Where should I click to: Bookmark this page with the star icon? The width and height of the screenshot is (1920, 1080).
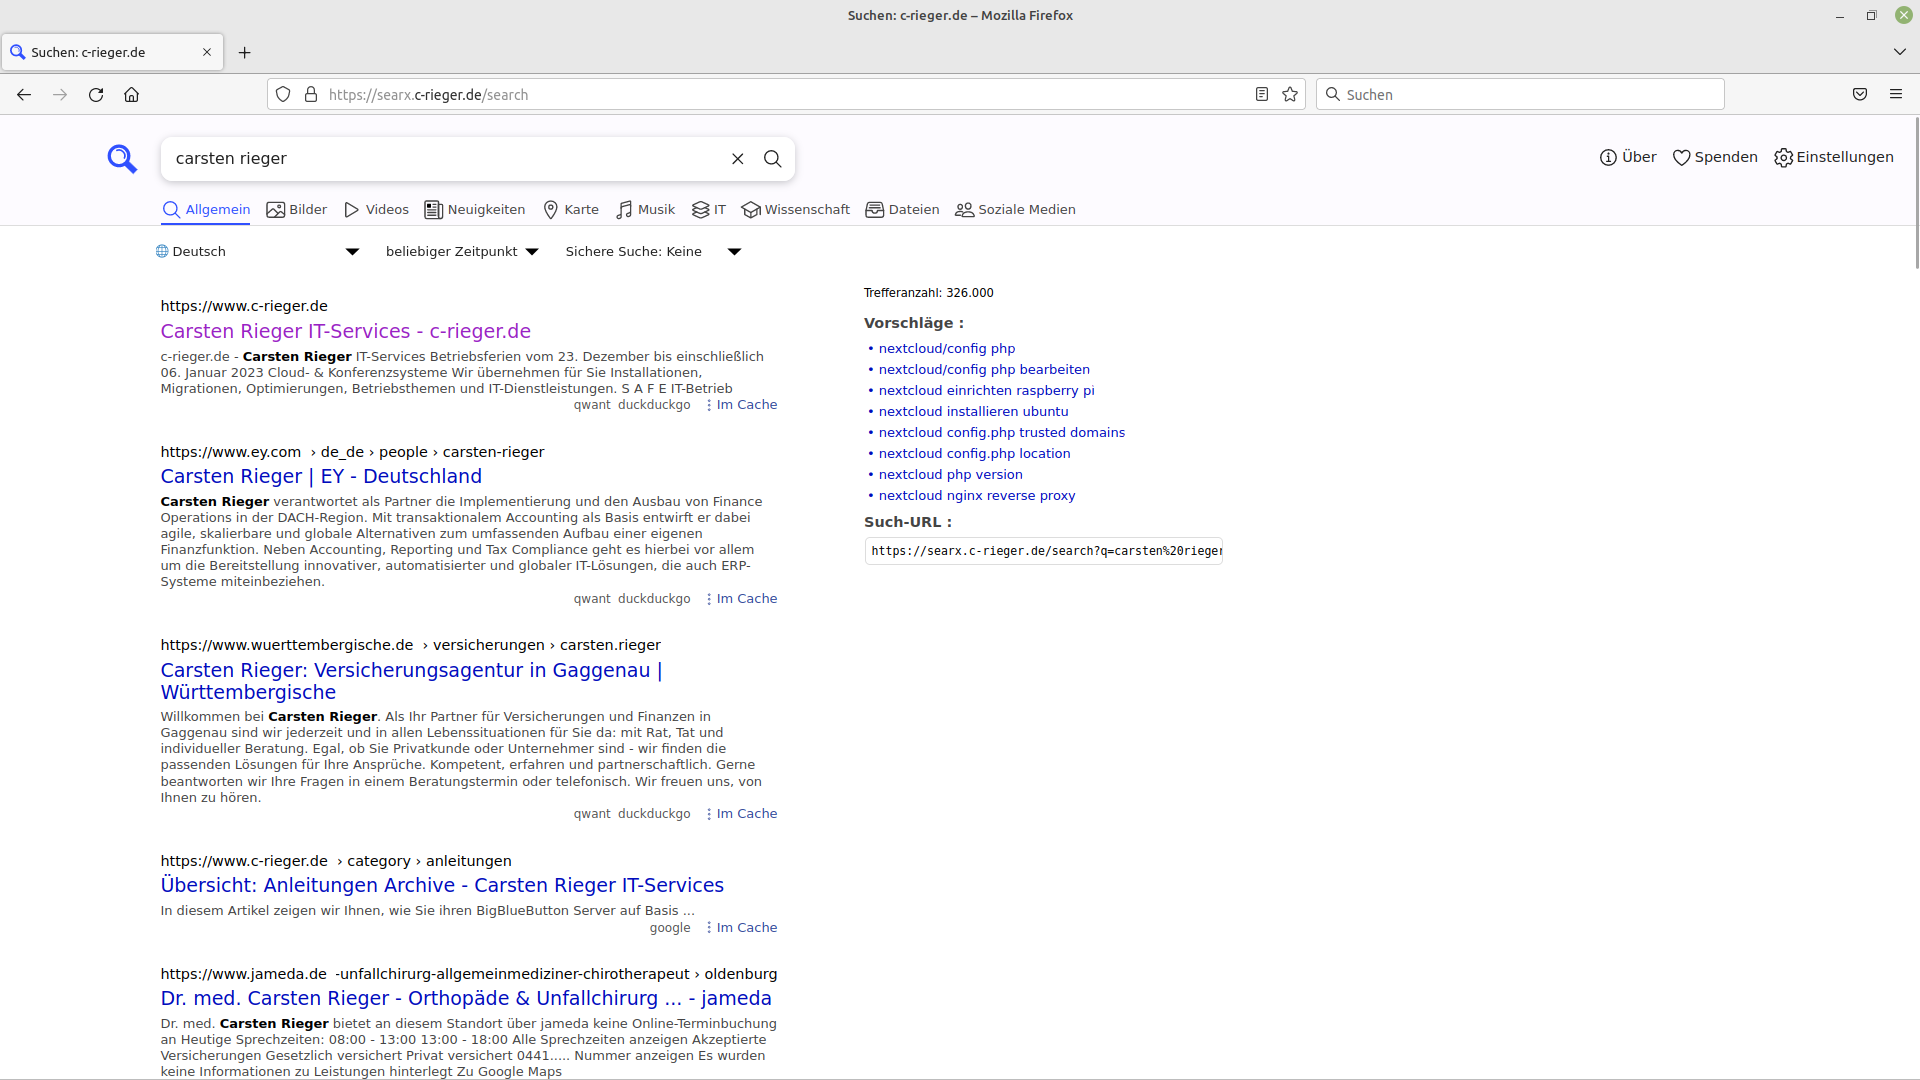1290,94
